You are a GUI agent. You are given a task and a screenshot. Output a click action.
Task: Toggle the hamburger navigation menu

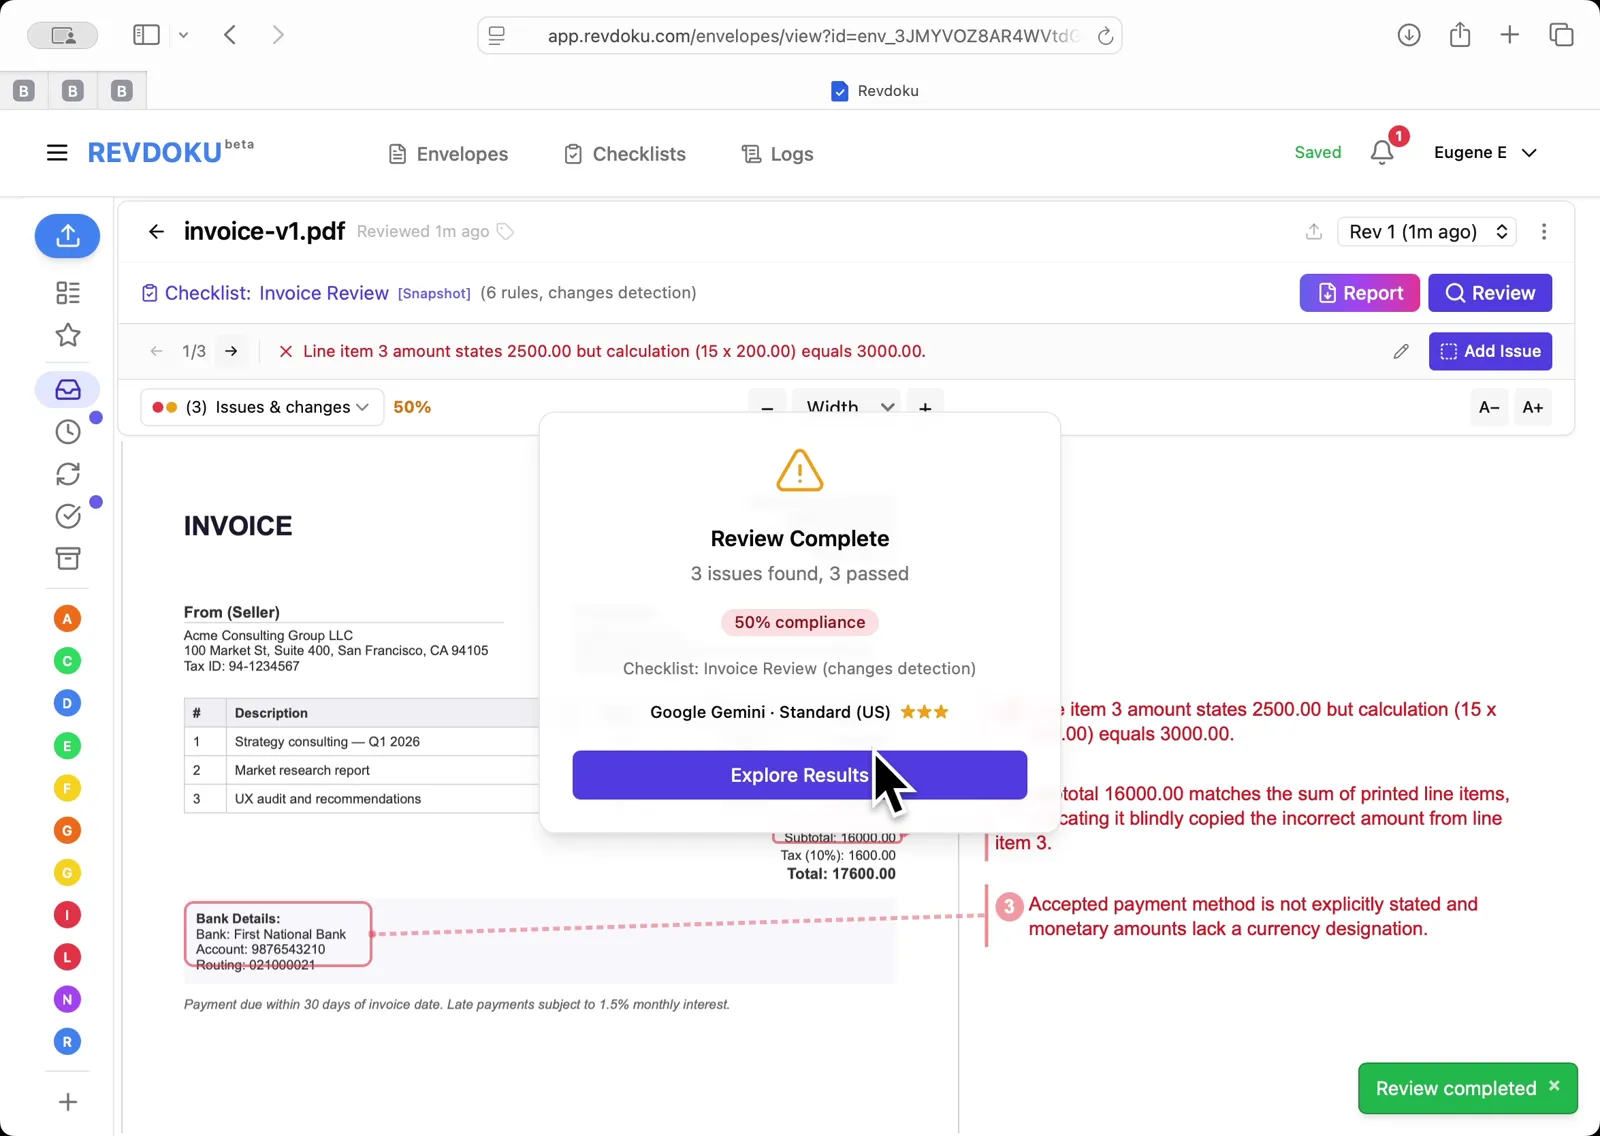coord(56,152)
